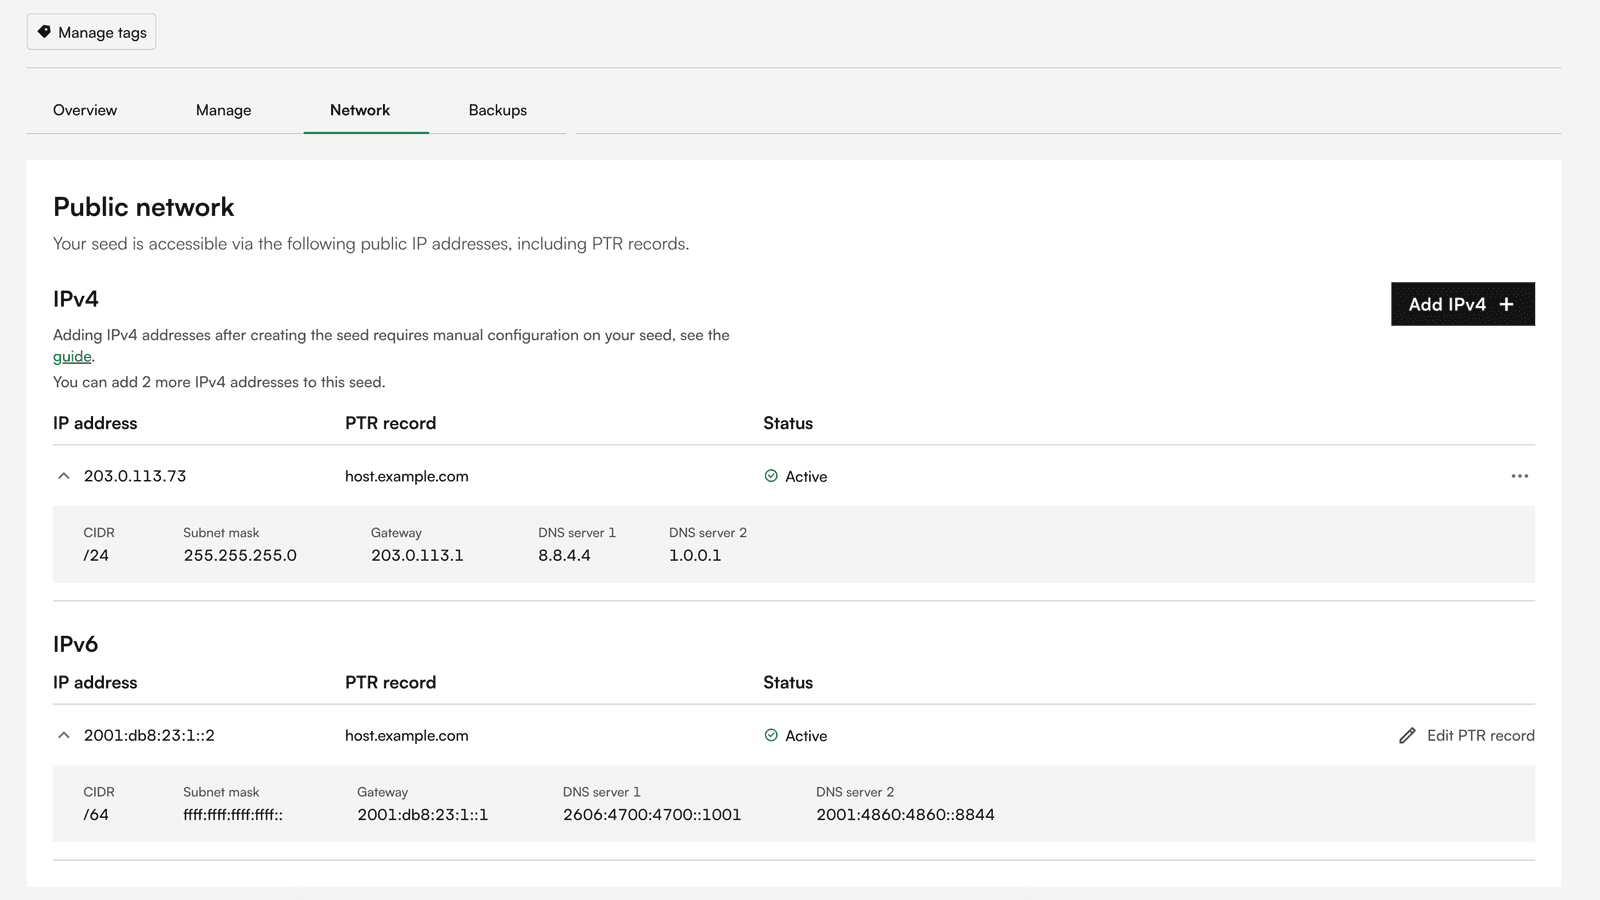Image resolution: width=1600 pixels, height=900 pixels.
Task: Click the Edit PTR record link
Action: coord(1466,736)
